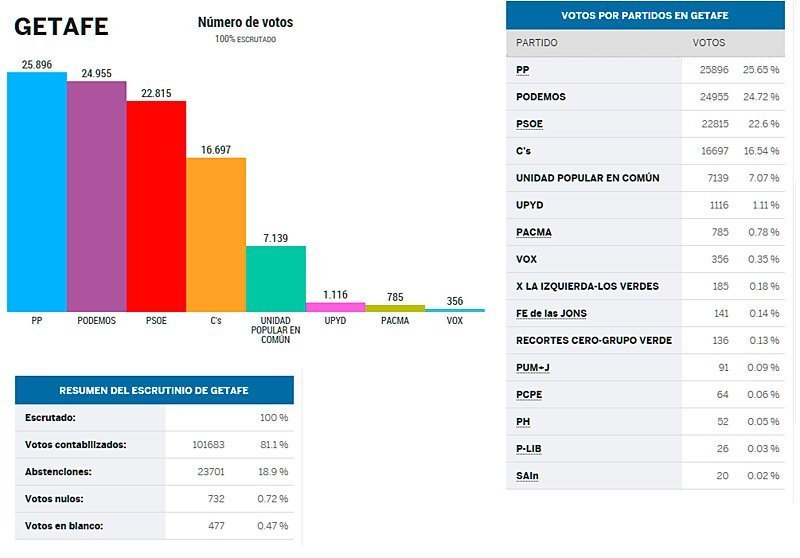800x558 pixels.
Task: Select RECORTES CERO-GRUPO VERDE row
Action: click(x=645, y=340)
